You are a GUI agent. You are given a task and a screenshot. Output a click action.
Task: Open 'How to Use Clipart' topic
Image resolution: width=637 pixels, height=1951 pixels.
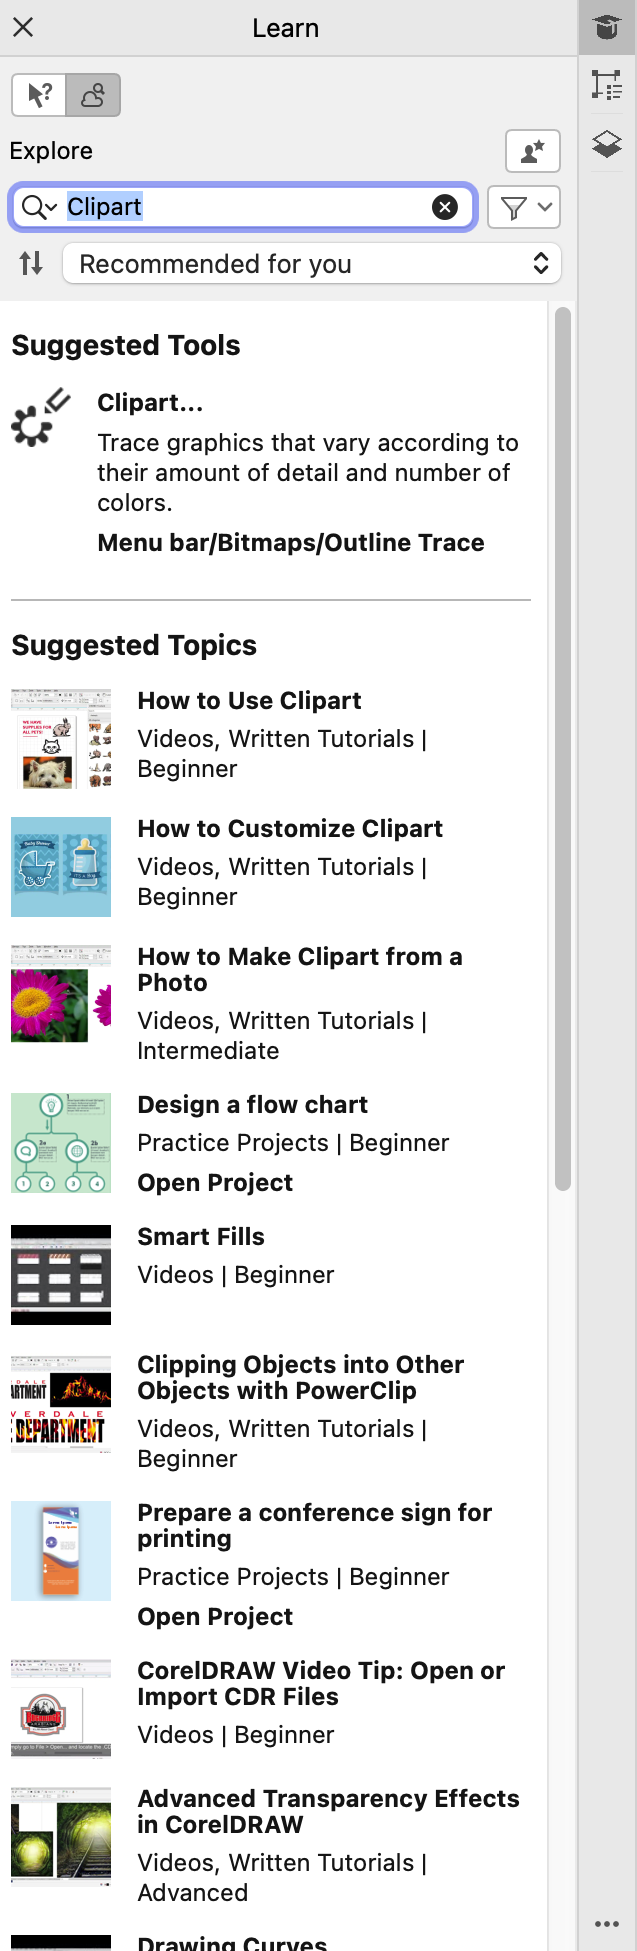pyautogui.click(x=249, y=701)
